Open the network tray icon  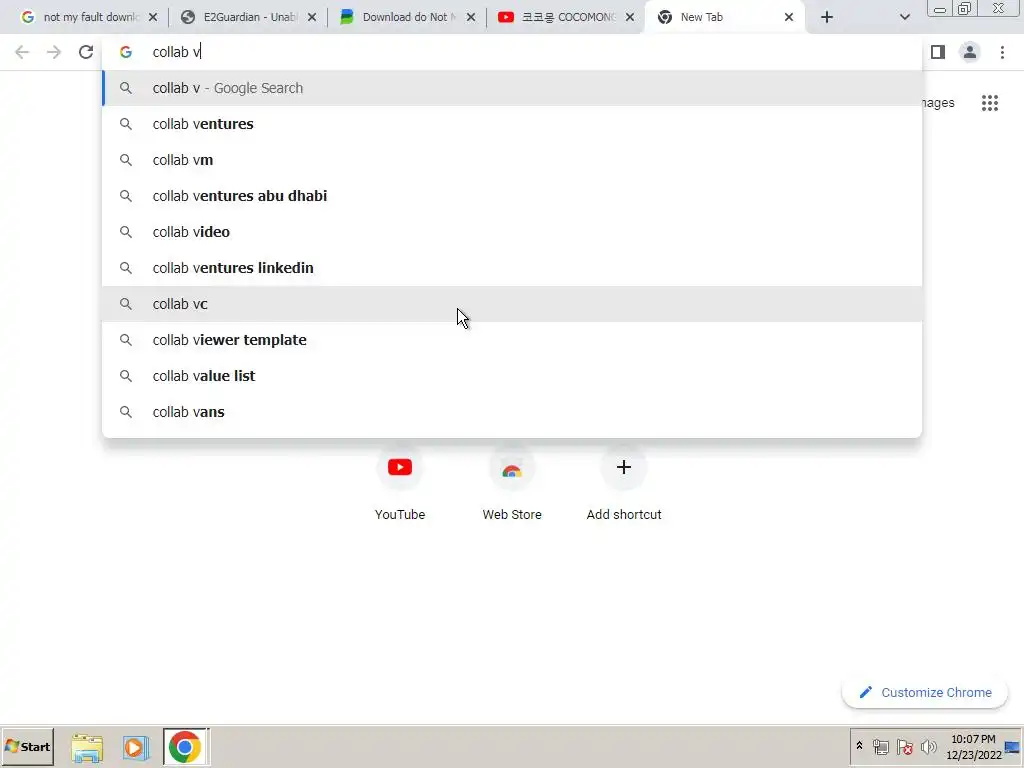[x=880, y=746]
